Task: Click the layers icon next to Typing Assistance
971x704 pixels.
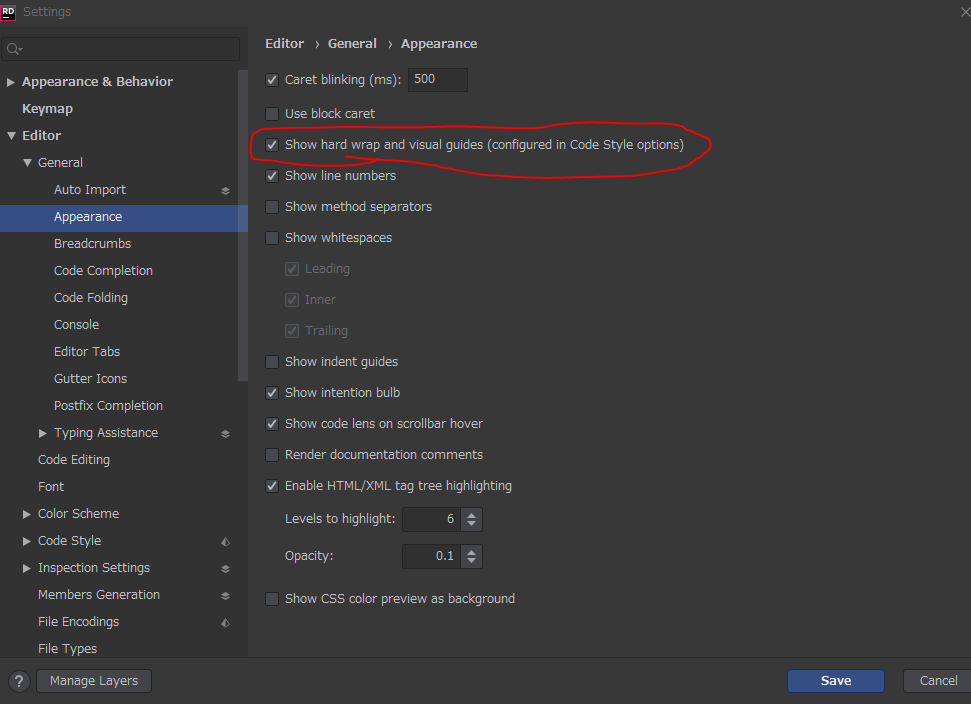Action: click(225, 433)
